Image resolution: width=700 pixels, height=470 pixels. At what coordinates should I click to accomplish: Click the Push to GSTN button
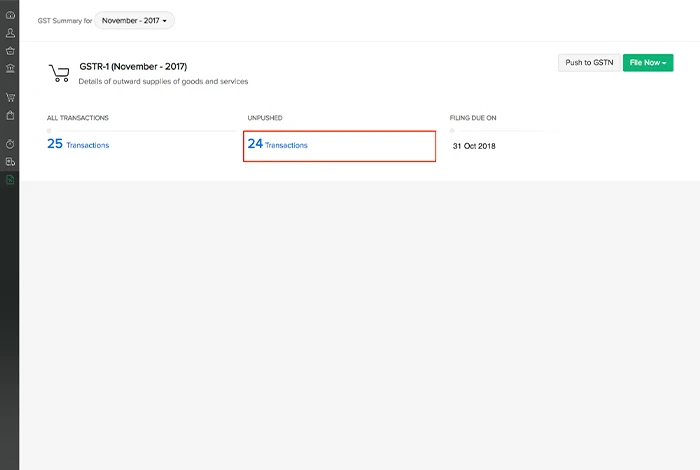pyautogui.click(x=589, y=62)
